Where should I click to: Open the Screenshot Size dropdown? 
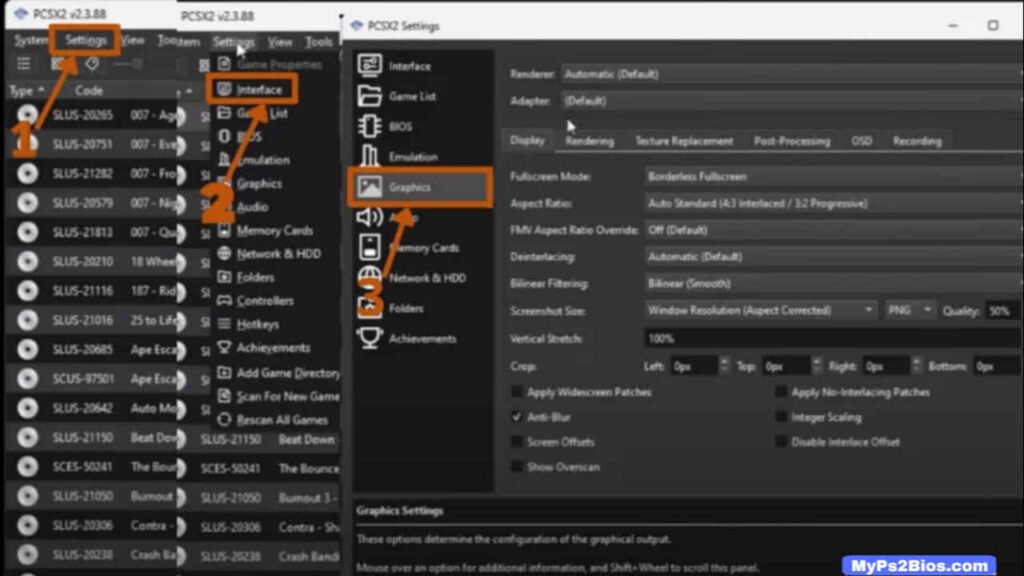(760, 310)
